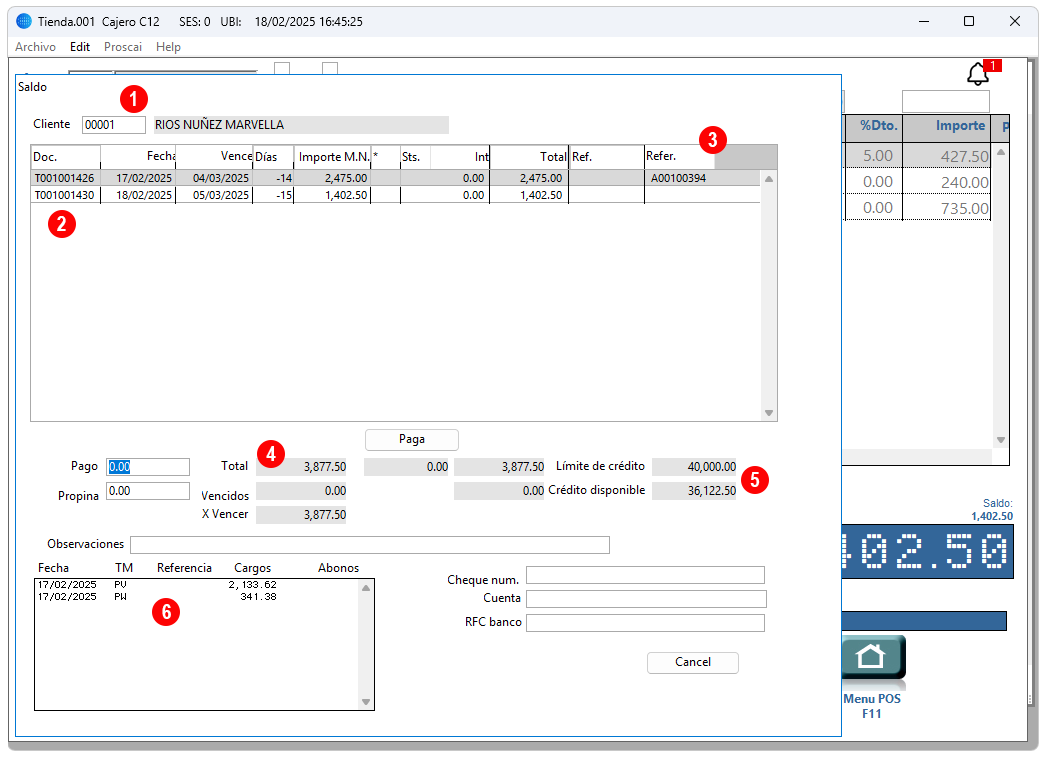Click into the Propina field
The image size is (1048, 761).
tap(148, 491)
